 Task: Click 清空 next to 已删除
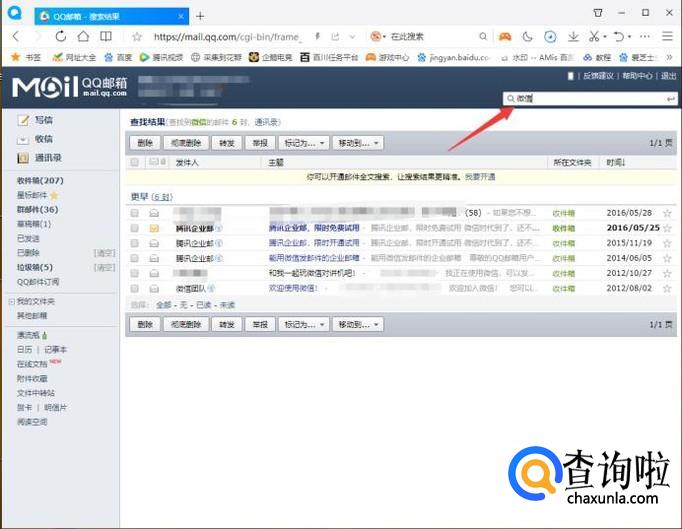pyautogui.click(x=105, y=253)
